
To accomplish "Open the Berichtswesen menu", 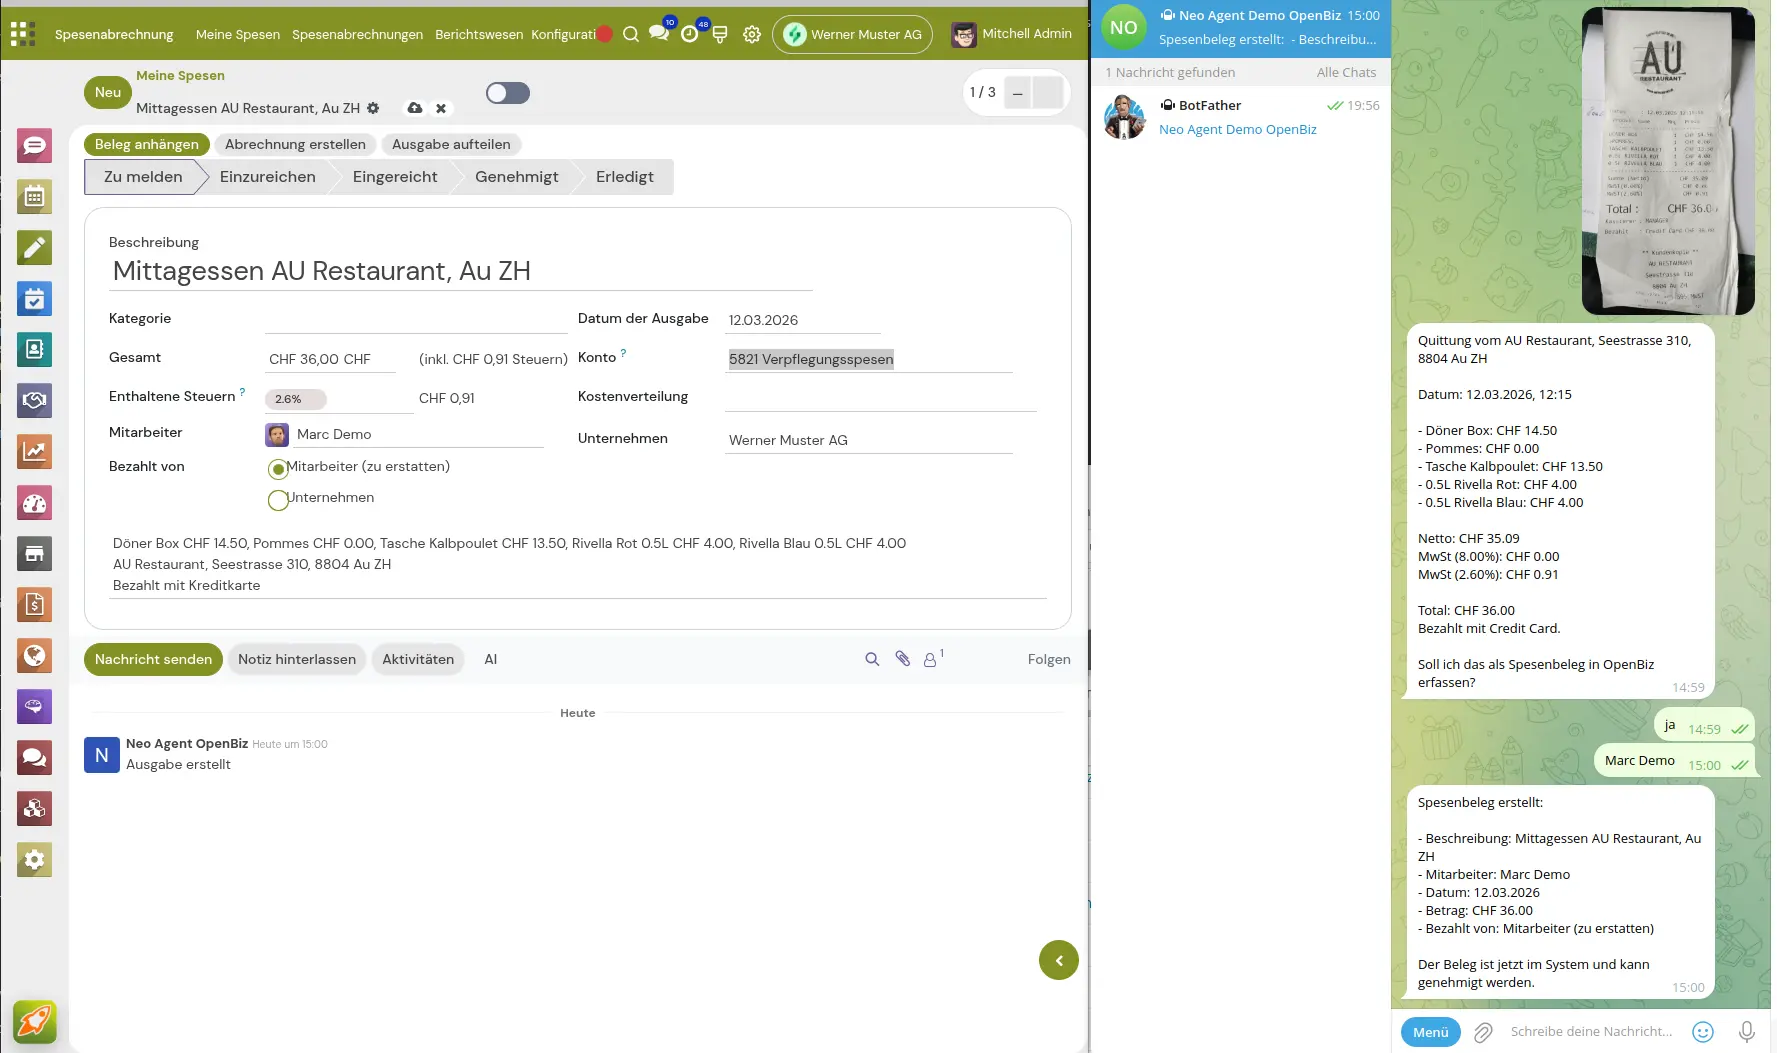I will [x=478, y=34].
